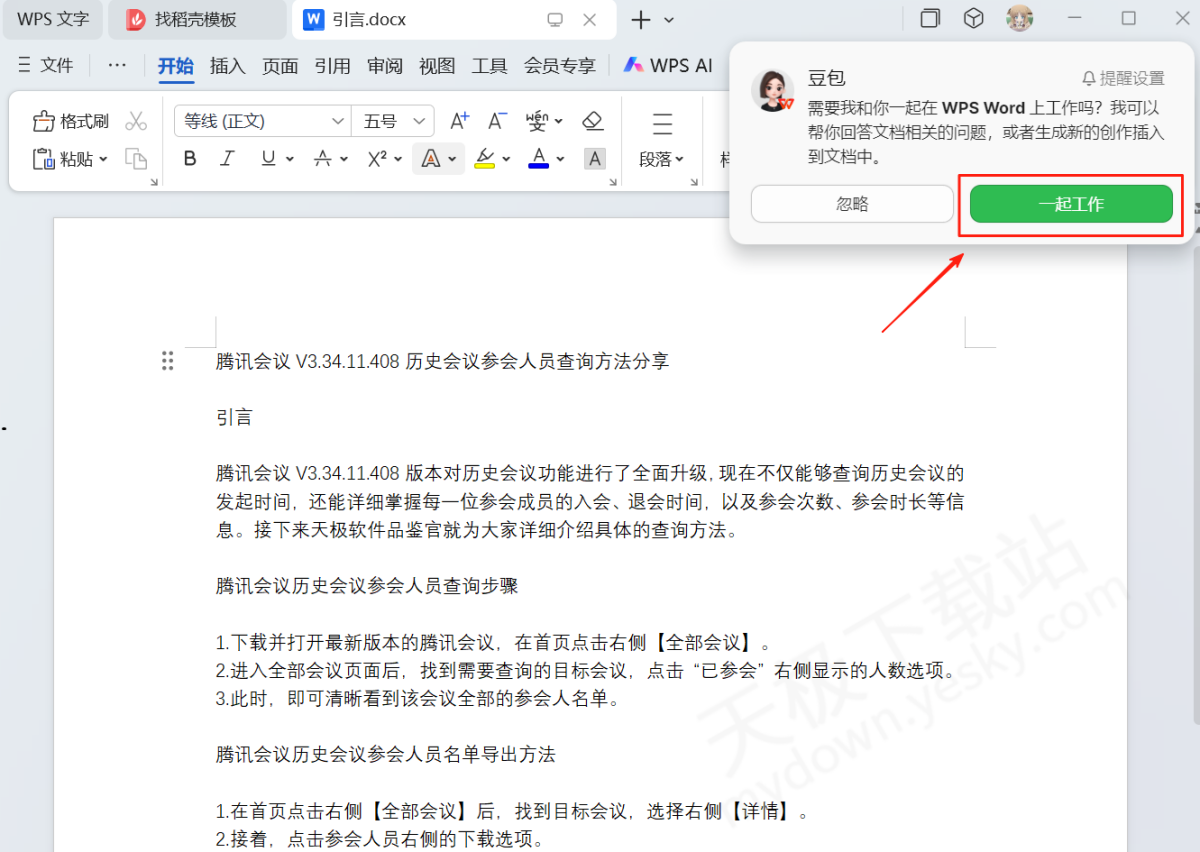
Task: Click 提醒设置 reminder settings link
Action: coord(1123,78)
